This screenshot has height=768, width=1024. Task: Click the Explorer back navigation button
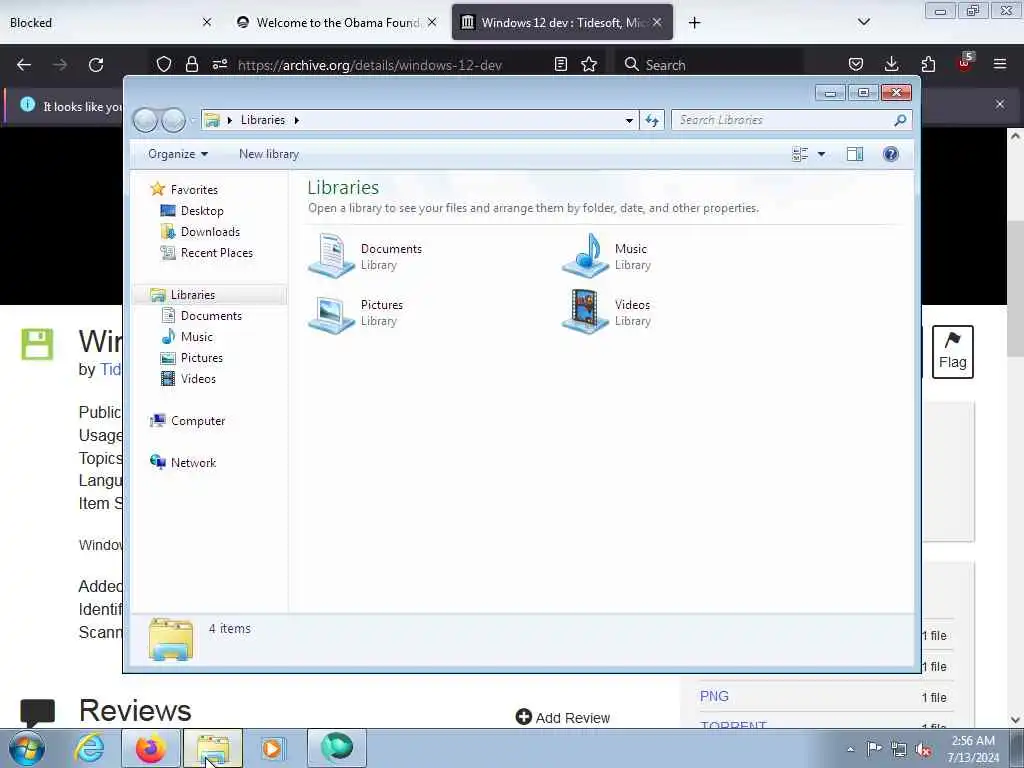(145, 120)
